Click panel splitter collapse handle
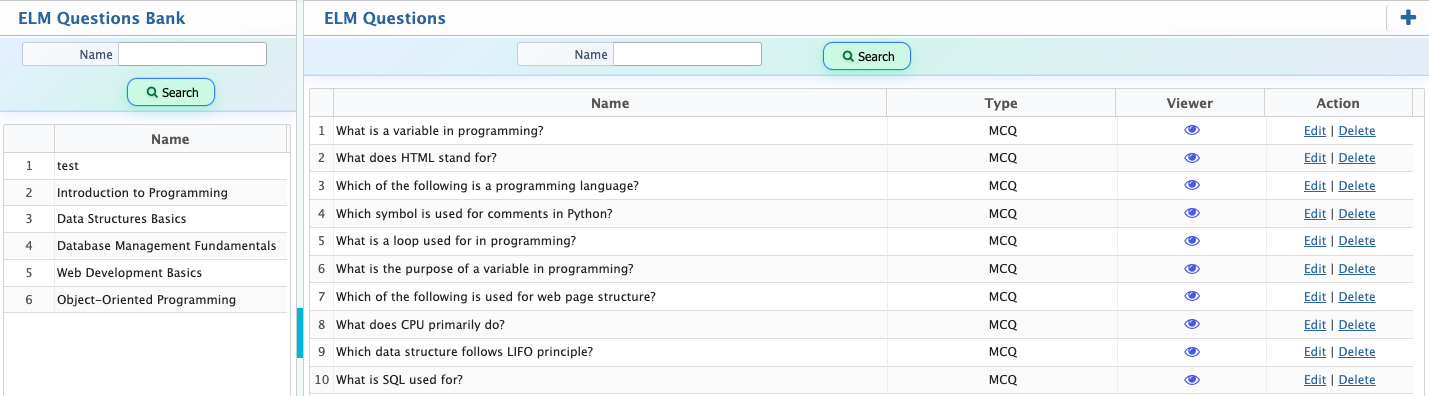The height and width of the screenshot is (396, 1429). click(299, 333)
